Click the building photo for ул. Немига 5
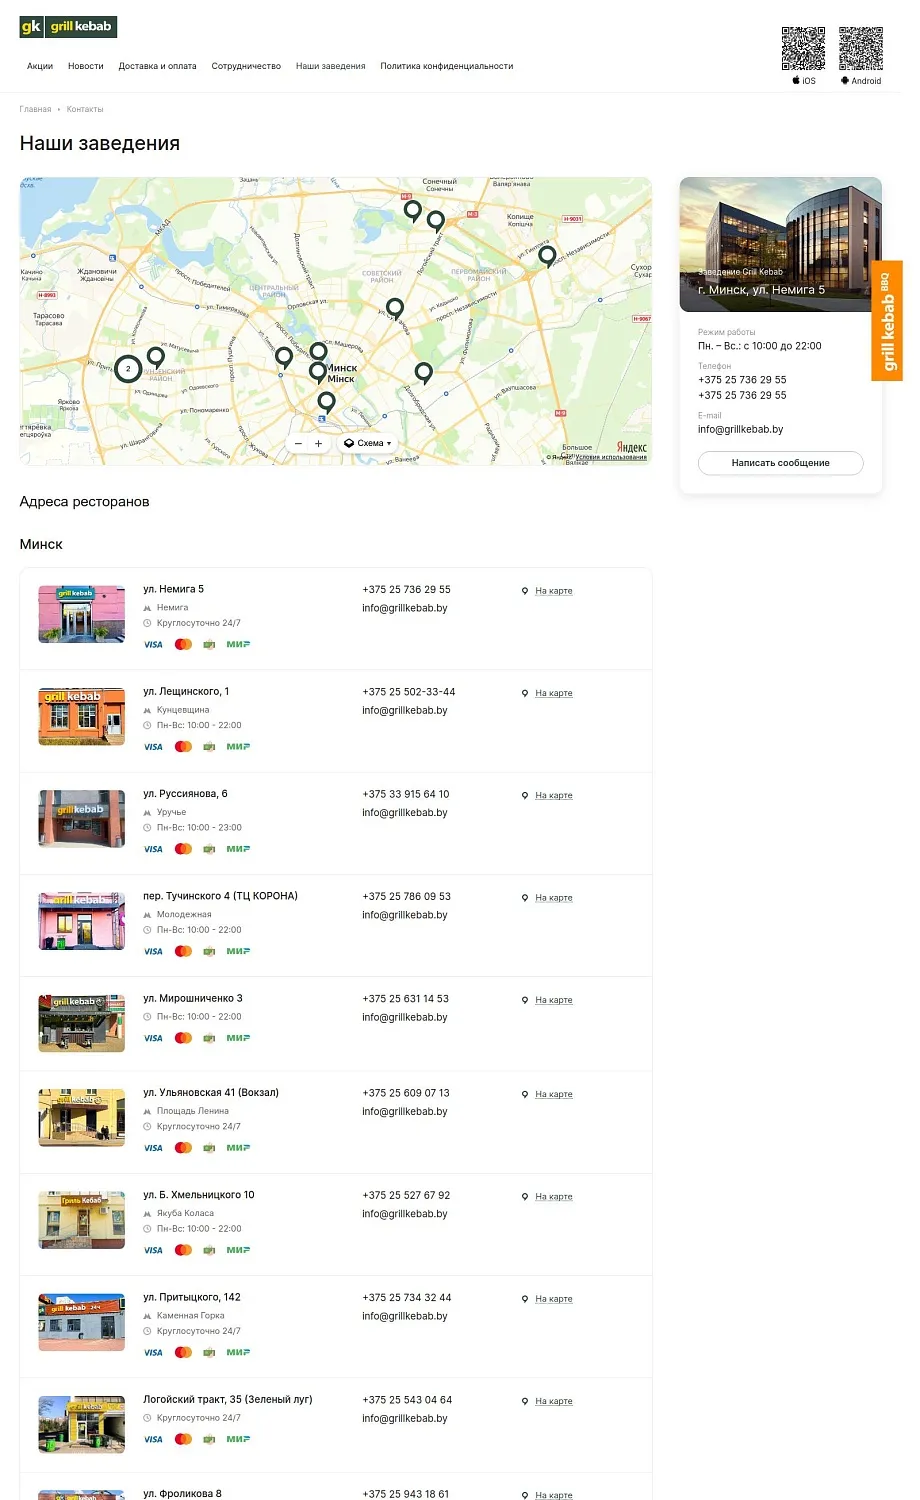920x1500 pixels. (x=780, y=244)
